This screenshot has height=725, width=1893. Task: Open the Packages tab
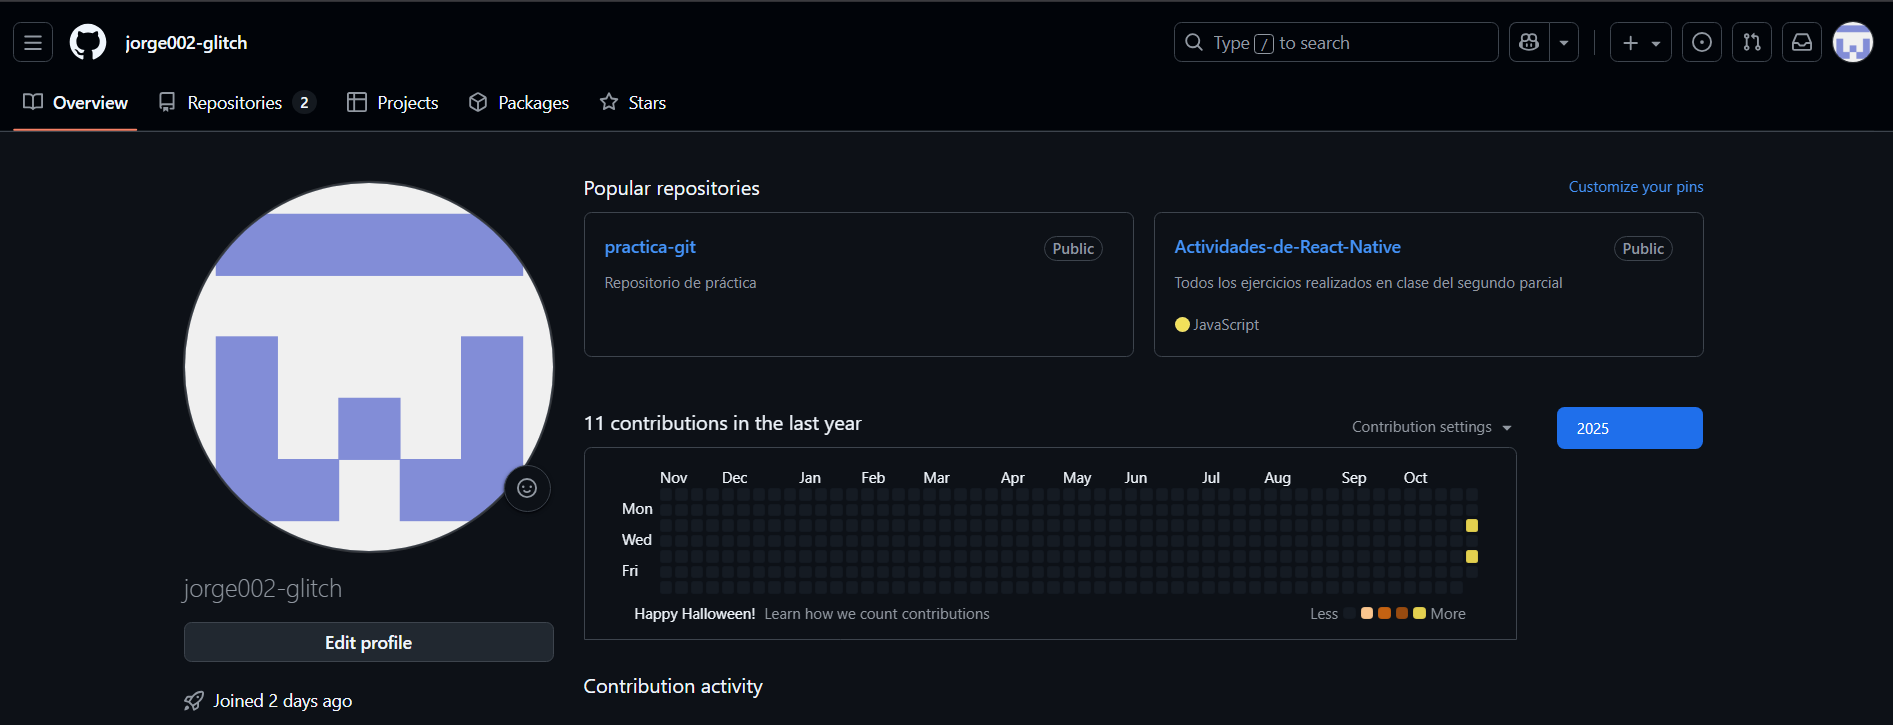click(x=519, y=103)
